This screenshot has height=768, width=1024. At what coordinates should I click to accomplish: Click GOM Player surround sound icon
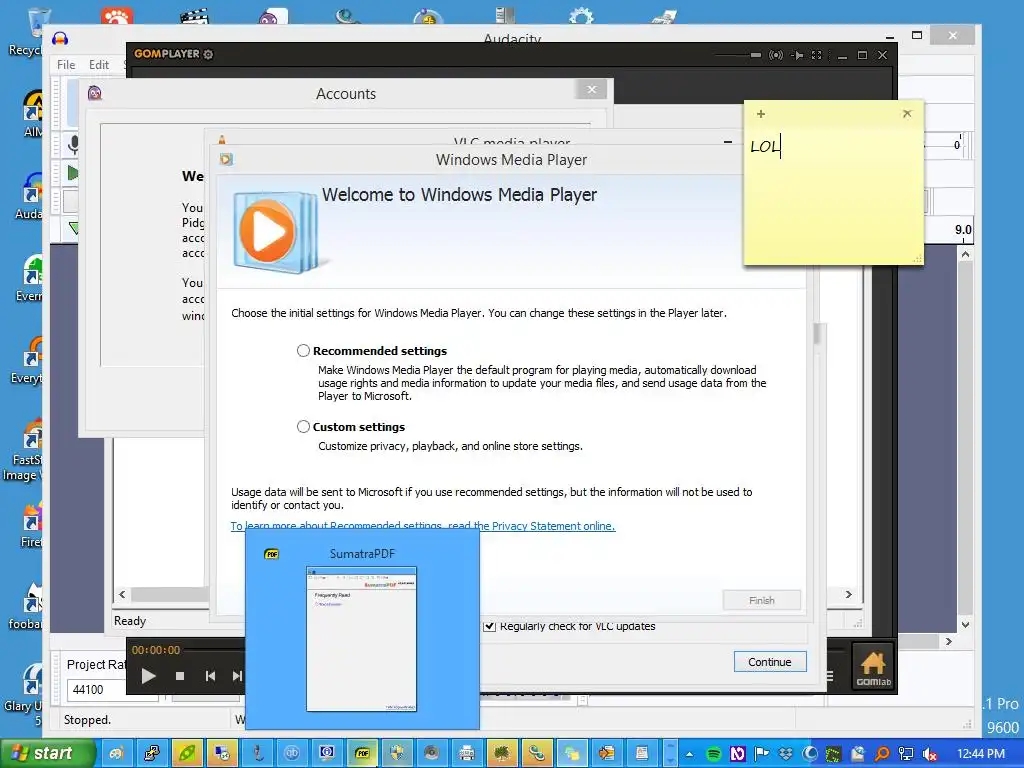point(776,56)
